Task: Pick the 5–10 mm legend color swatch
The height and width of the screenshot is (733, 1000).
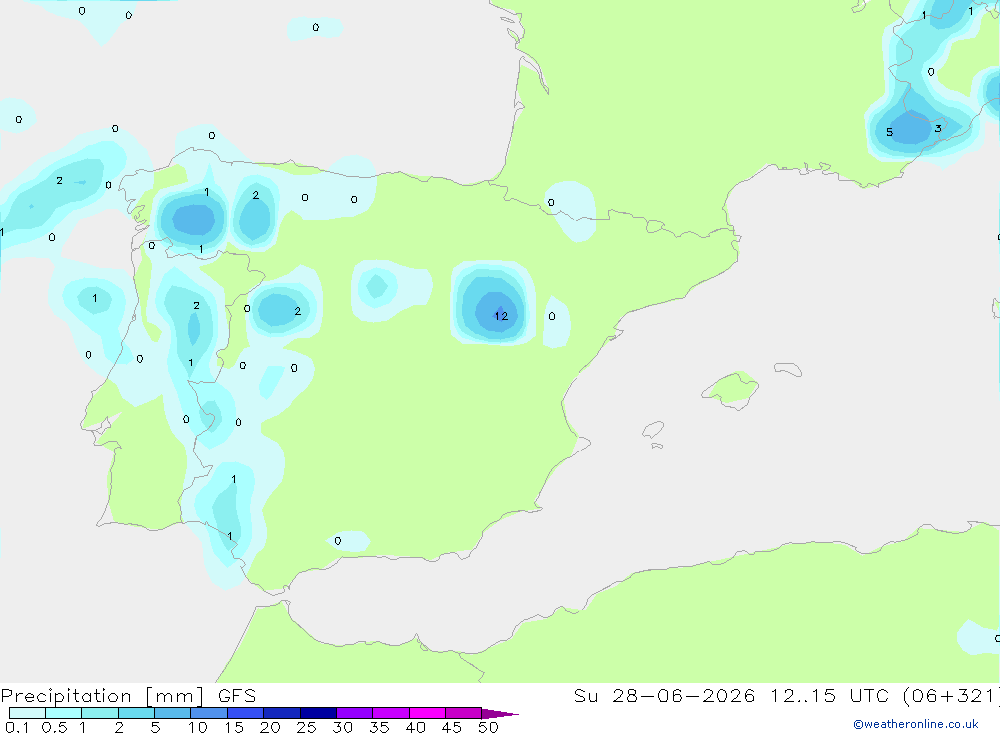Action: (172, 713)
